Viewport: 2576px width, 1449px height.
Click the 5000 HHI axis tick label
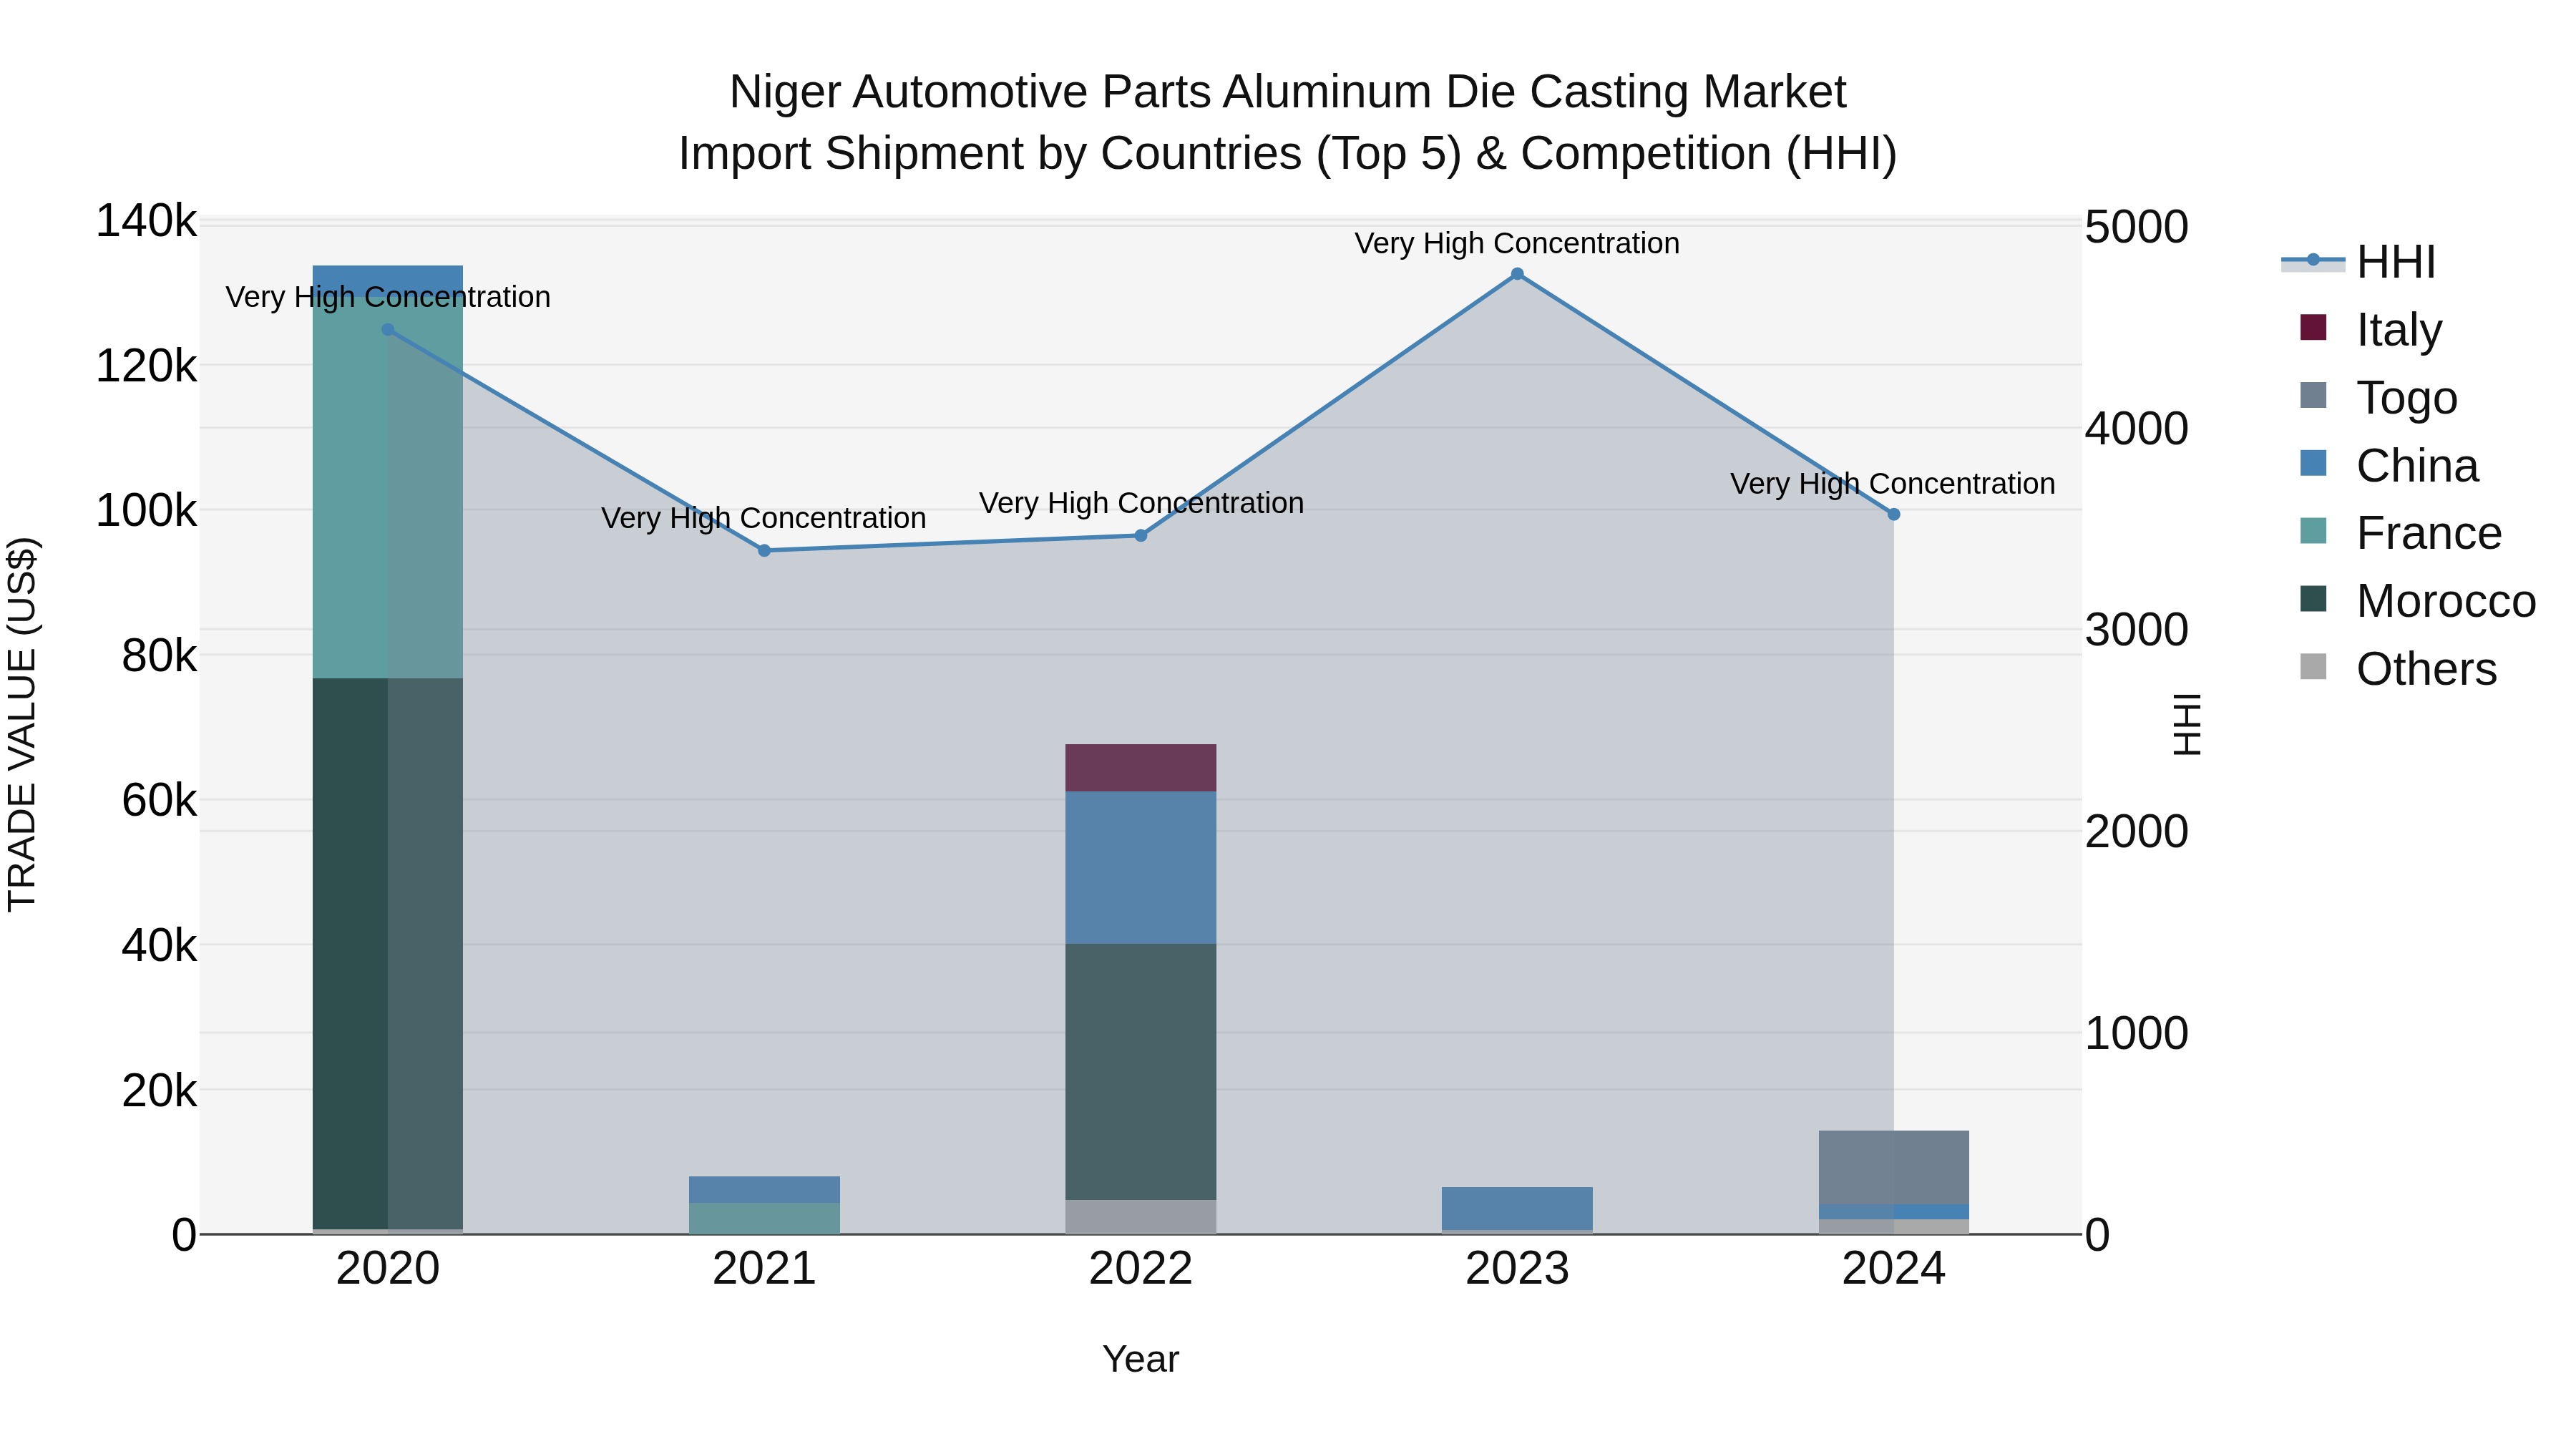(2136, 227)
